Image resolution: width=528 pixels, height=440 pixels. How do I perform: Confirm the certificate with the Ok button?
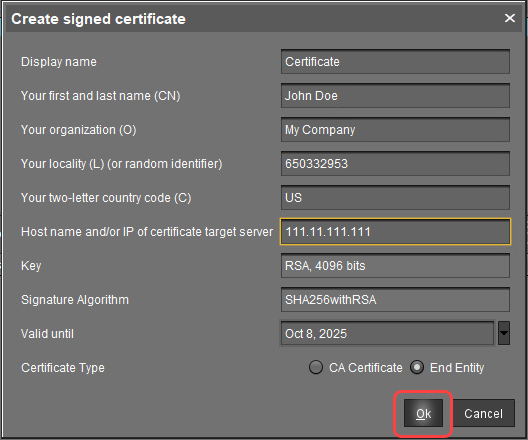coord(423,413)
